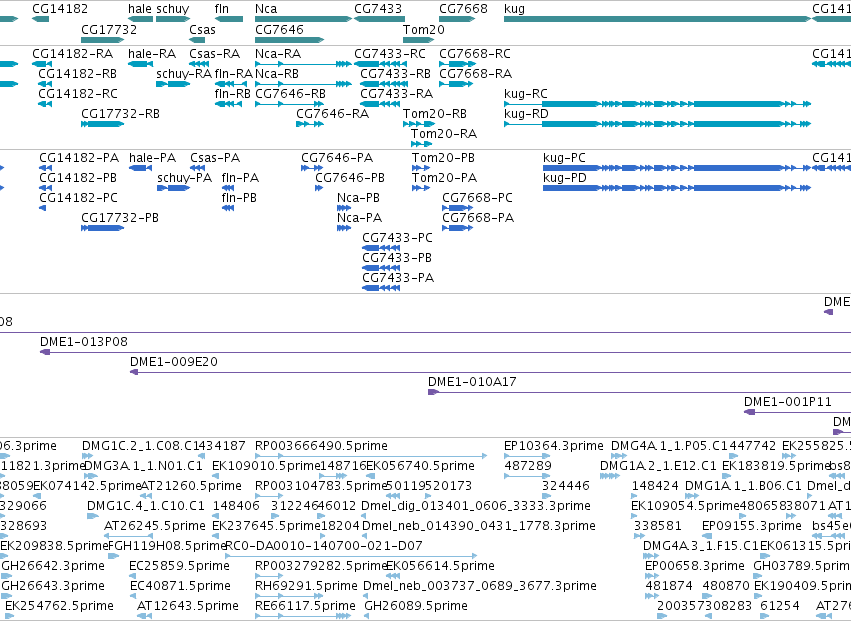Select the CG7646-PA label
Viewport: 851px width, 621px height.
(337, 158)
